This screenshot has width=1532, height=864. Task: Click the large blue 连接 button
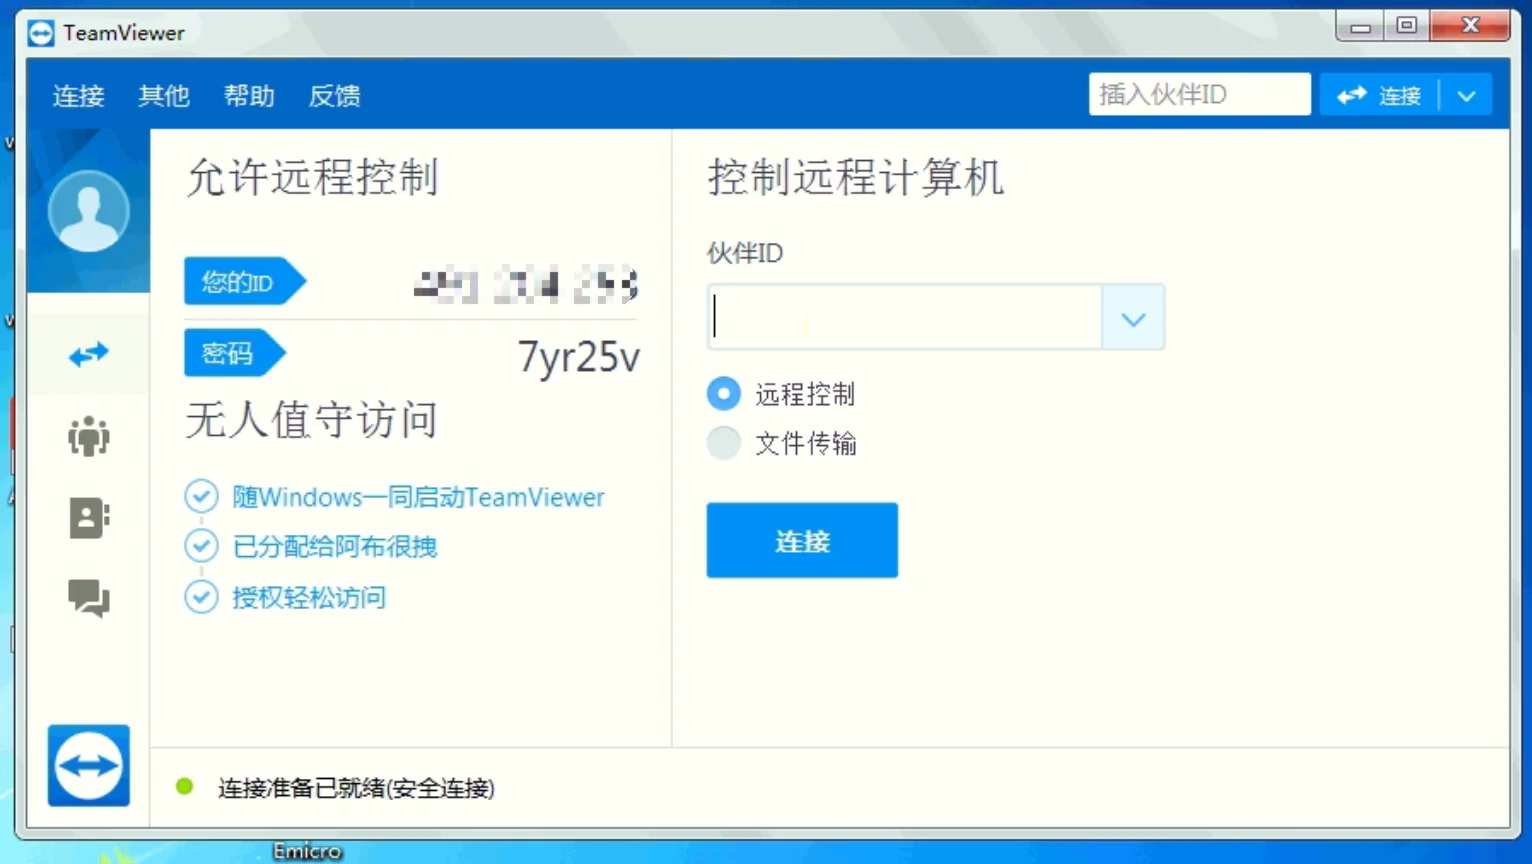802,540
